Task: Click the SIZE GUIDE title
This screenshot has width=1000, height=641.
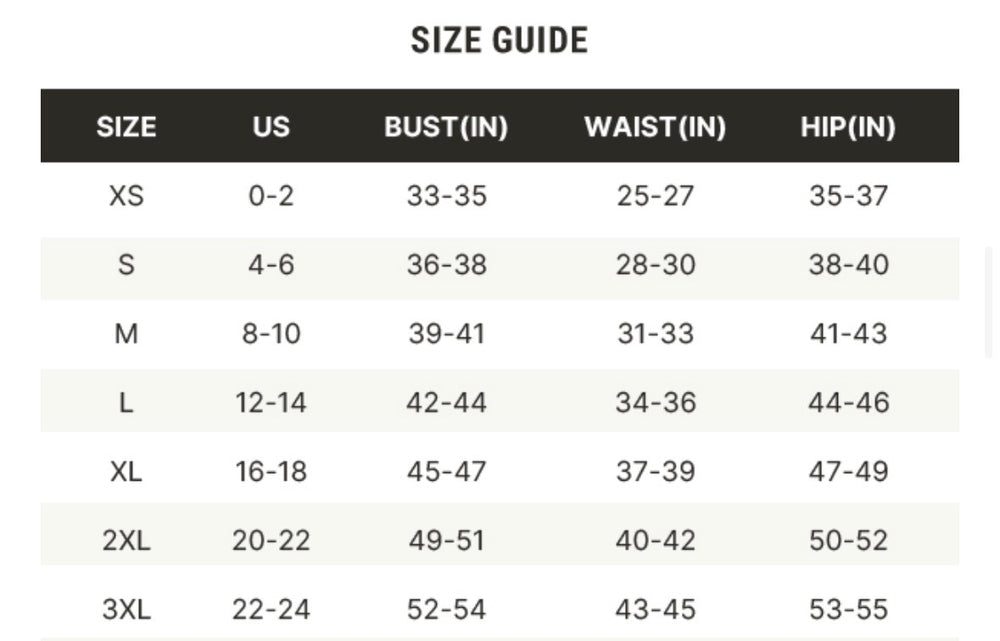Action: 499,41
